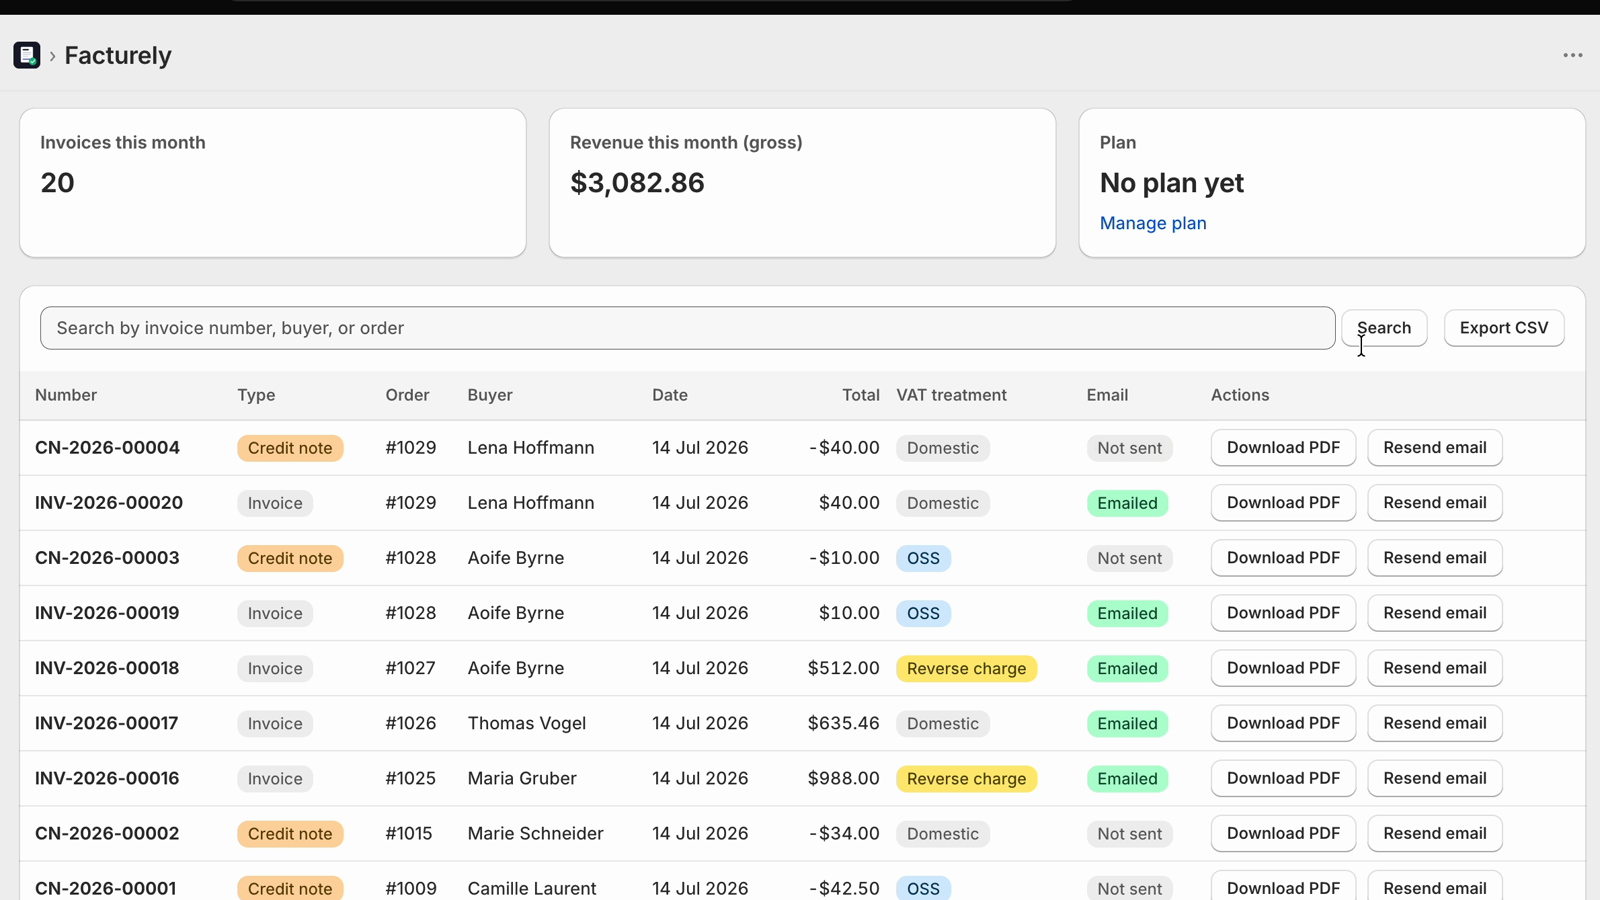Image resolution: width=1600 pixels, height=900 pixels.
Task: Focus the invoice search input field
Action: 687,328
